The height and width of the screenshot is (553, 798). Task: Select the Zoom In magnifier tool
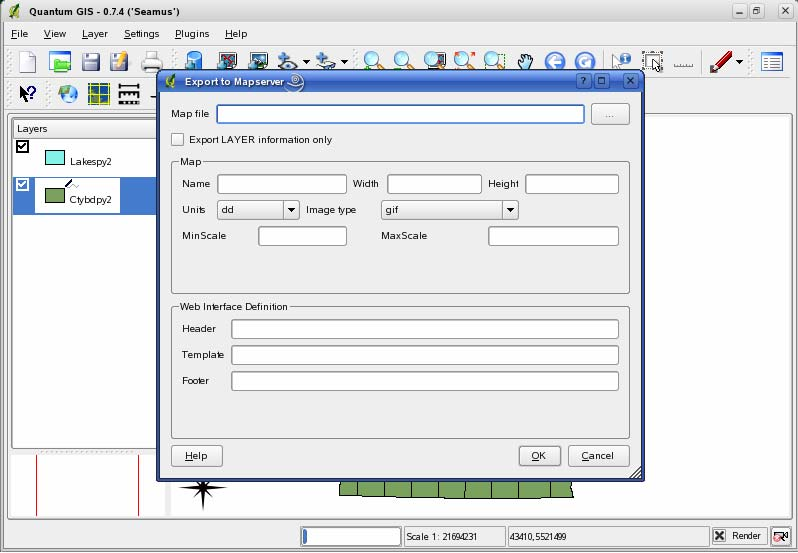pos(374,61)
